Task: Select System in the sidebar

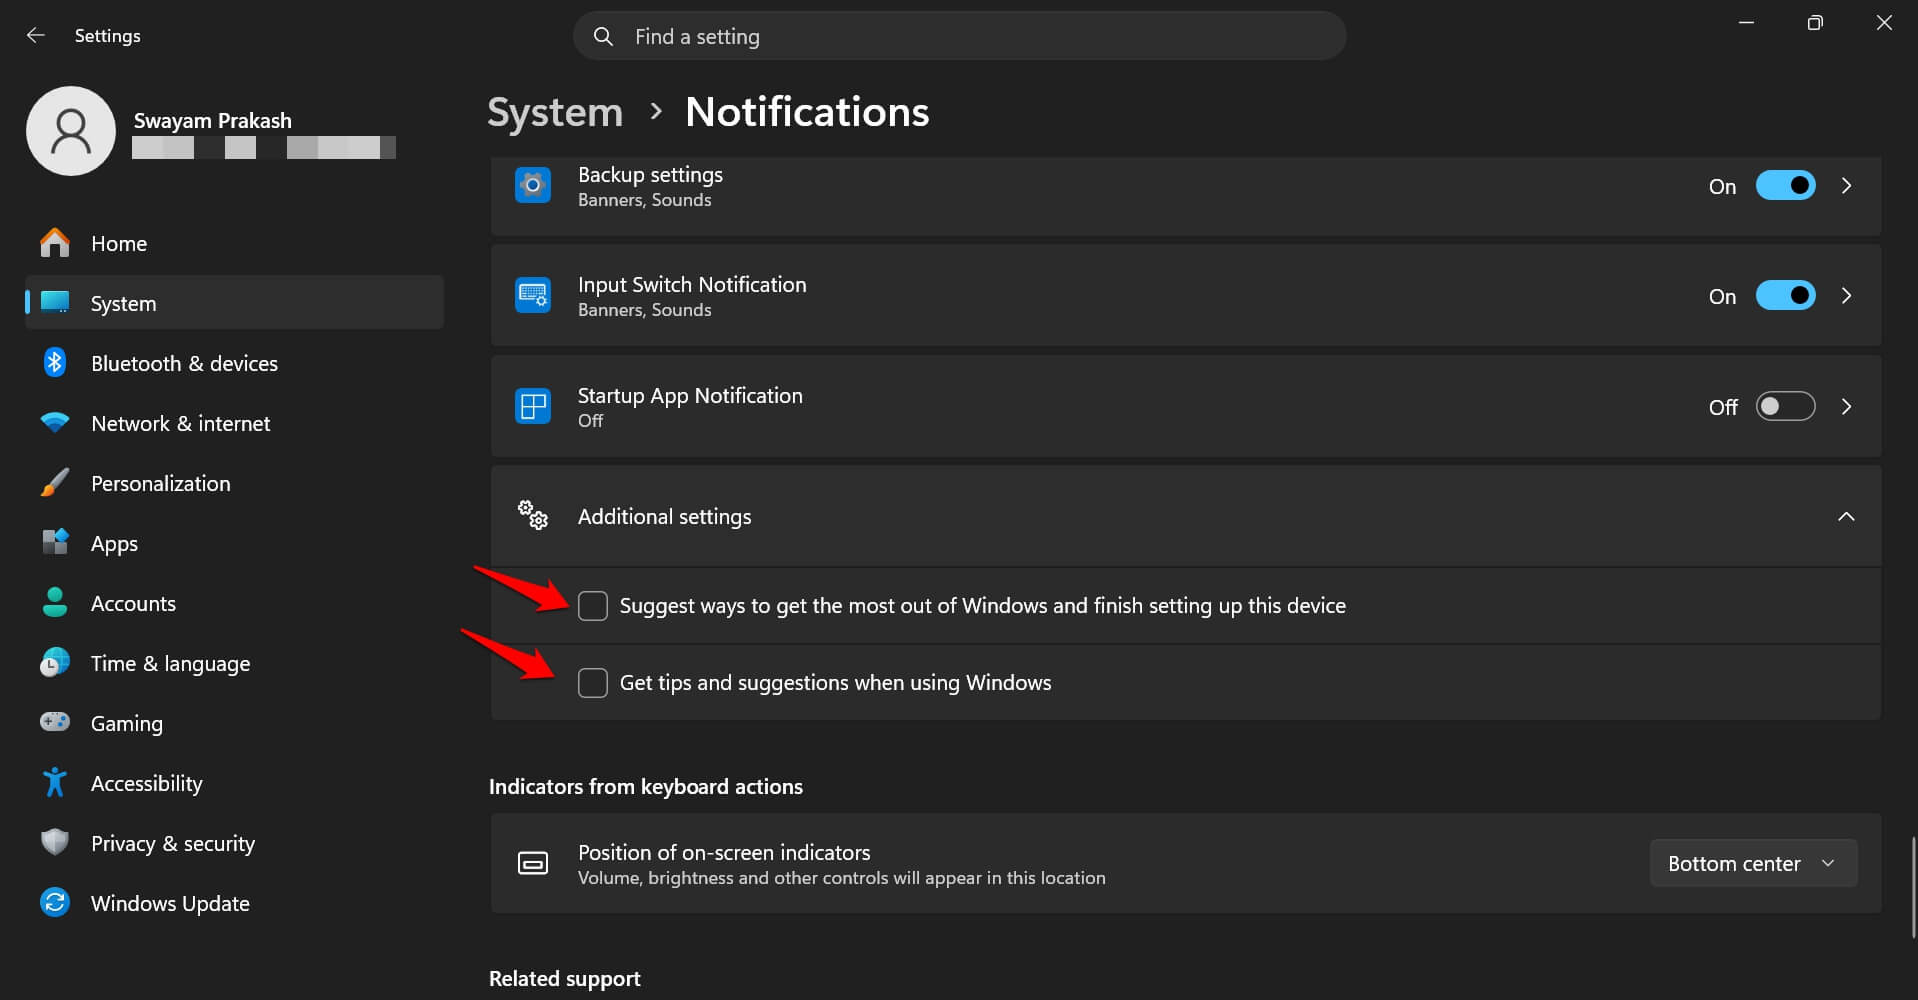Action: click(x=234, y=302)
